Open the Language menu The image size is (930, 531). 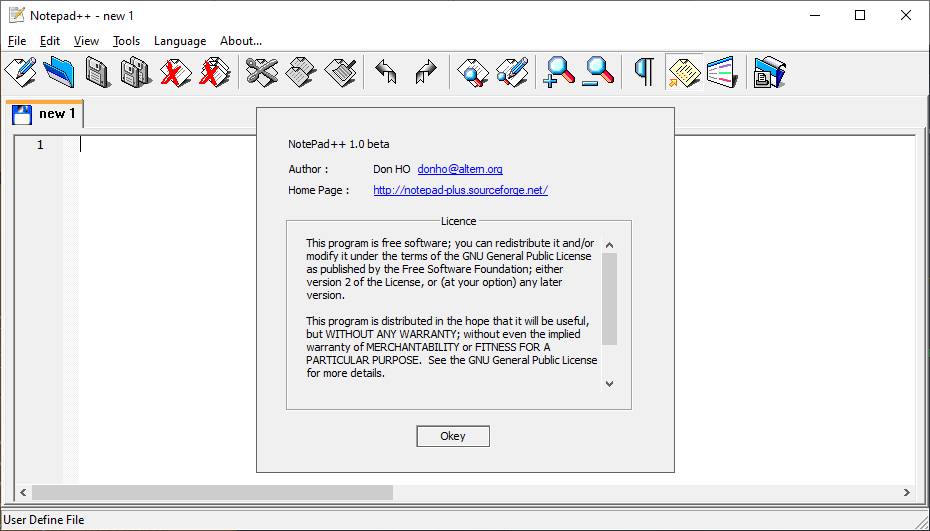tap(180, 41)
